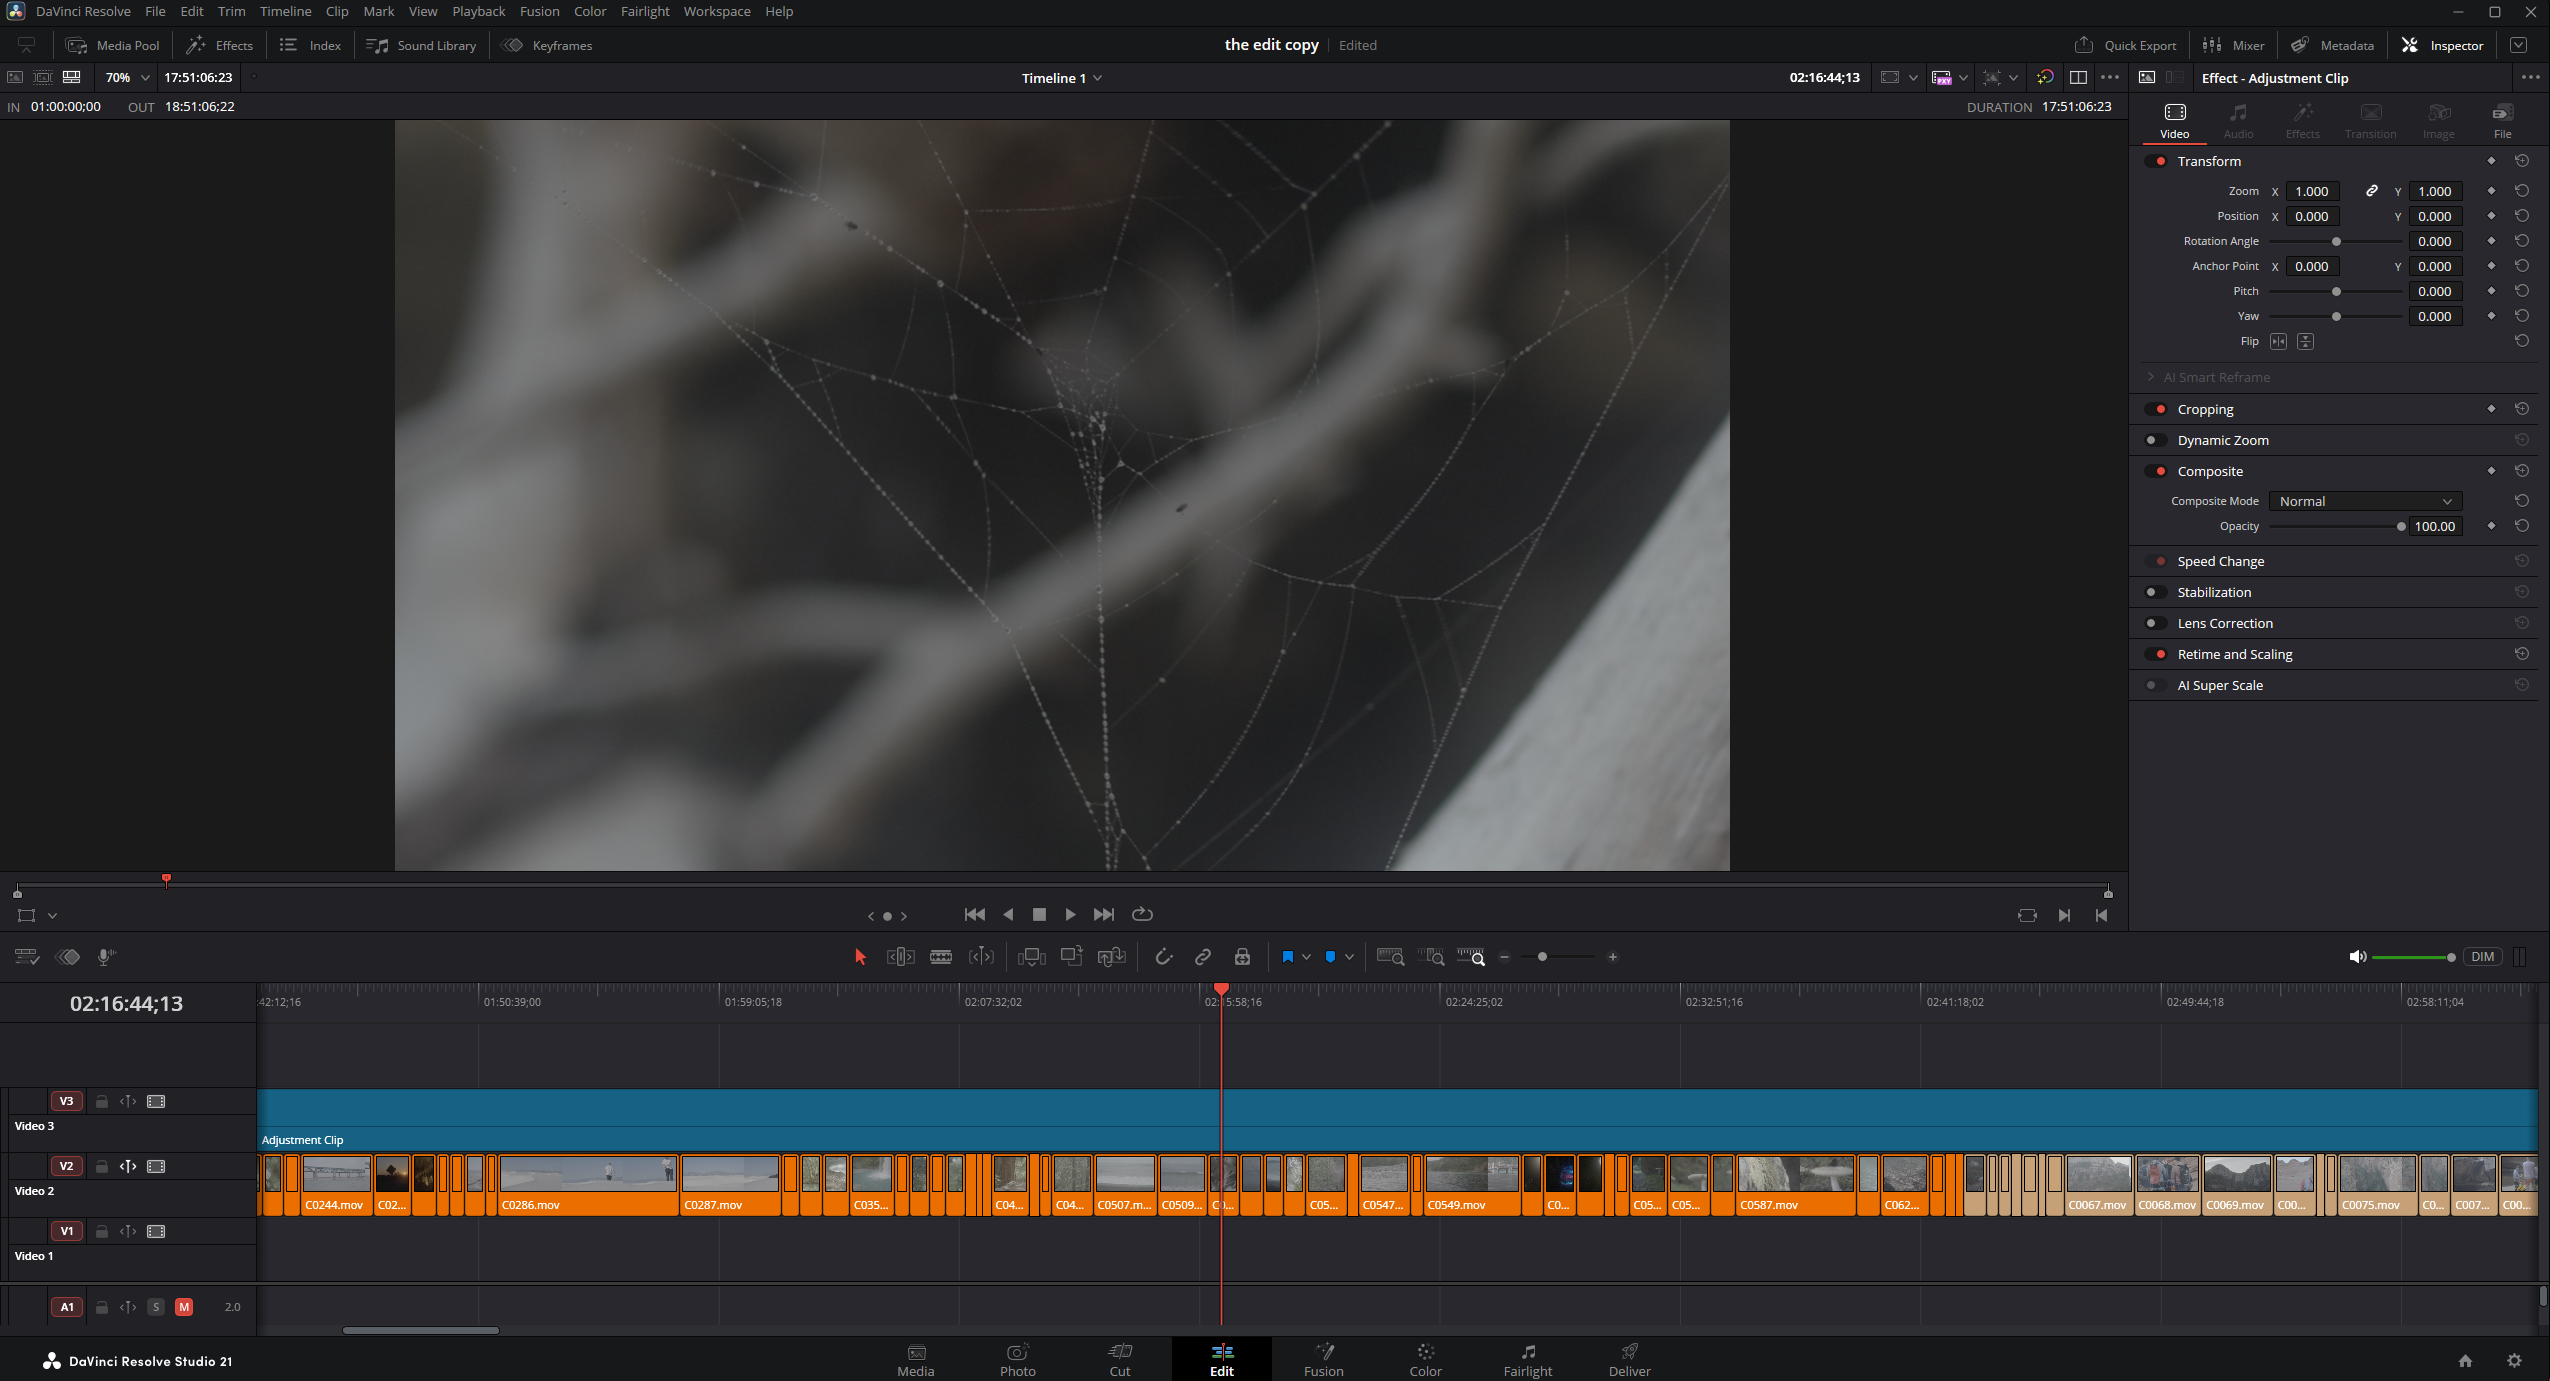Activate the Trim Edit Mode tool
Screen dimensions: 2550x1381
pos(900,957)
